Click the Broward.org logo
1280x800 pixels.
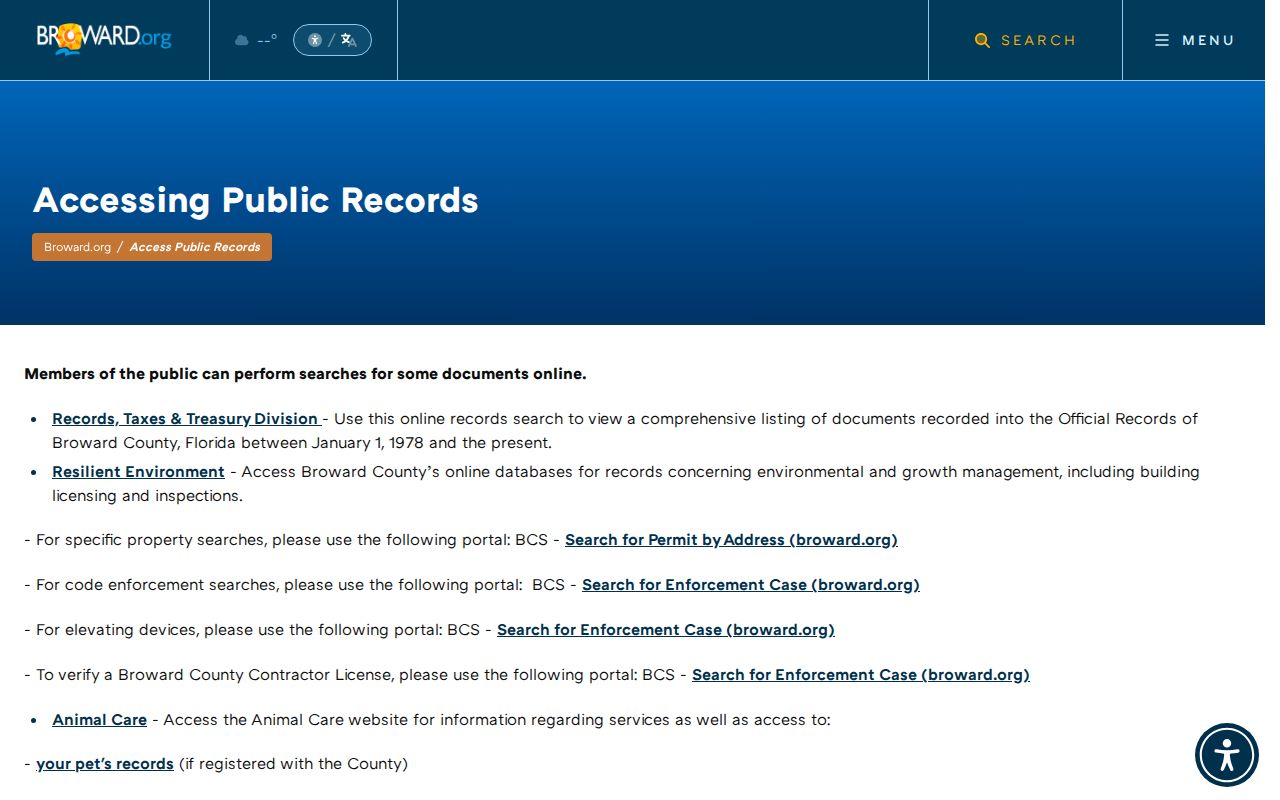tap(104, 39)
